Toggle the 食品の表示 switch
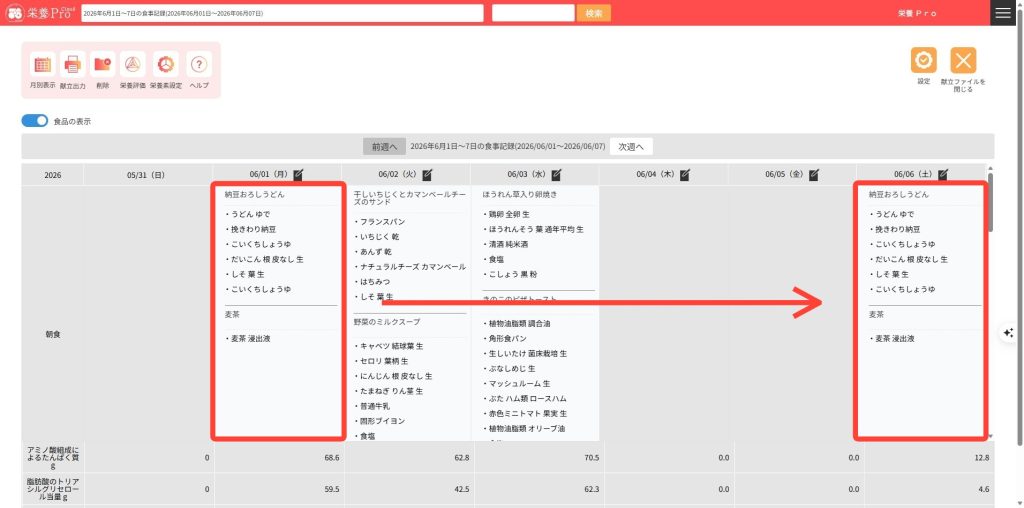 click(x=35, y=121)
